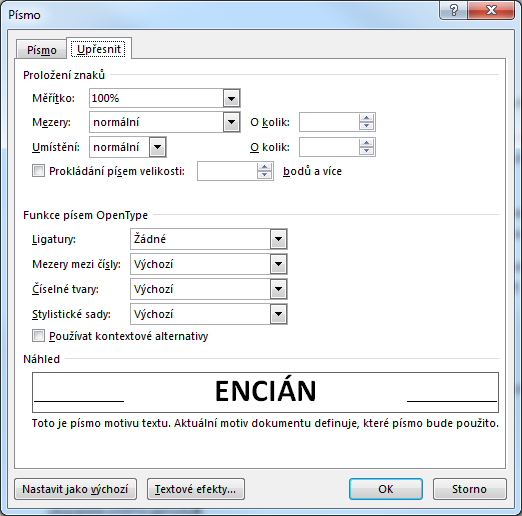Open the Stylistické sady dropdown
The height and width of the screenshot is (516, 522).
278,314
